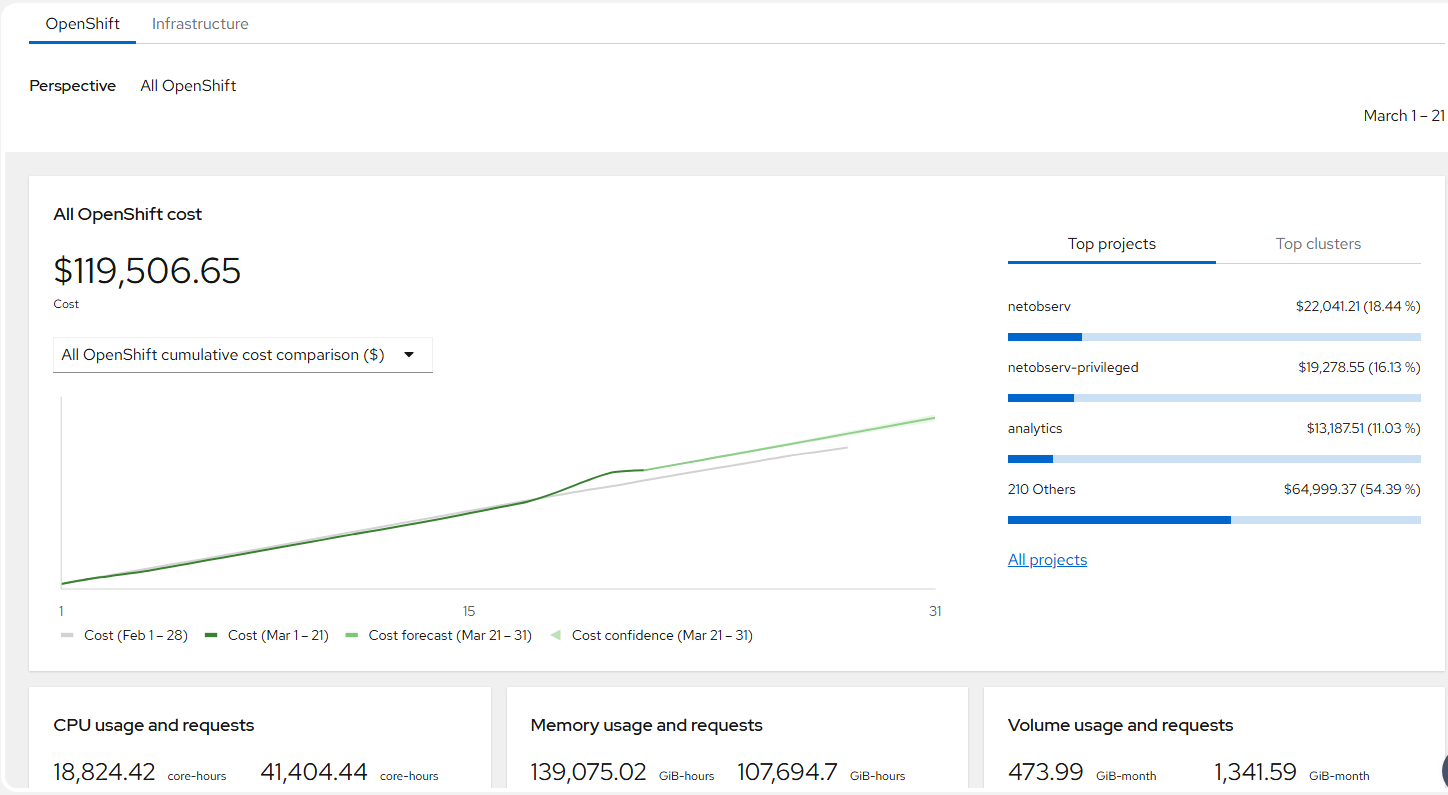1448x795 pixels.
Task: Click the All OpenShift cost heading
Action: point(128,214)
